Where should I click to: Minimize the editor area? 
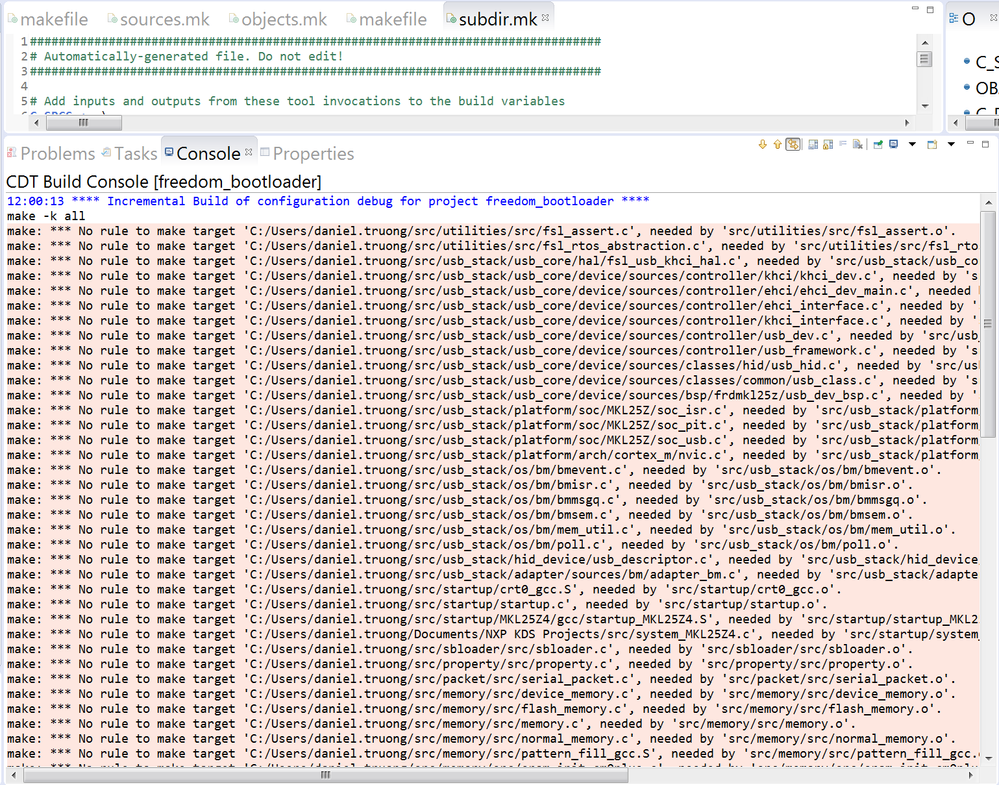(x=916, y=8)
